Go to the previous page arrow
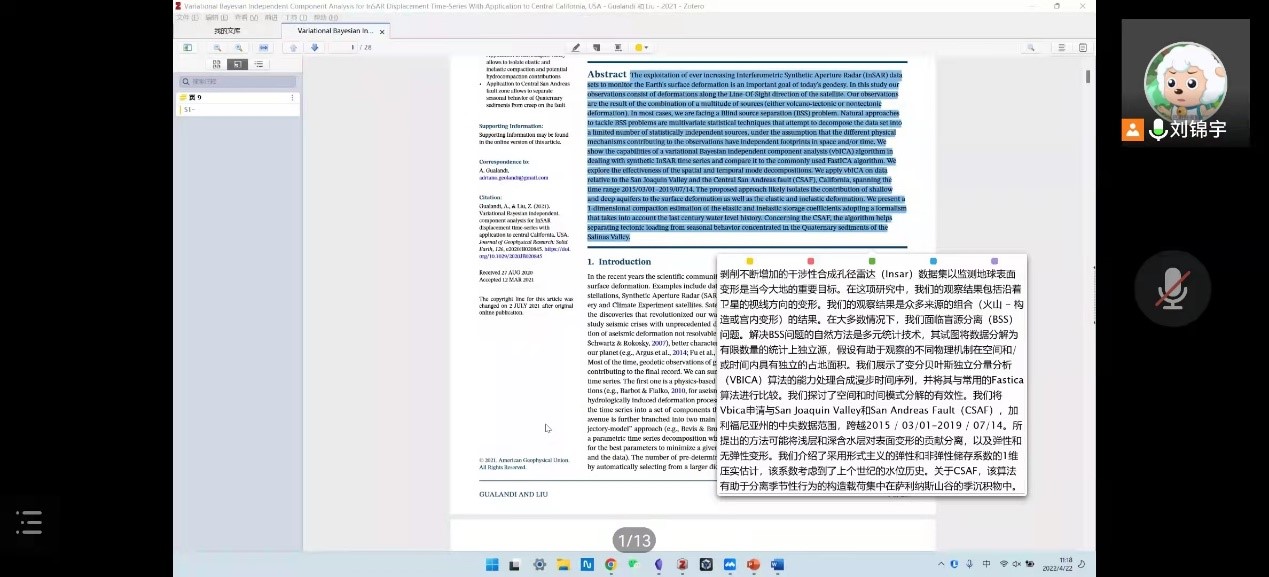The image size is (1269, 577). (x=293, y=47)
